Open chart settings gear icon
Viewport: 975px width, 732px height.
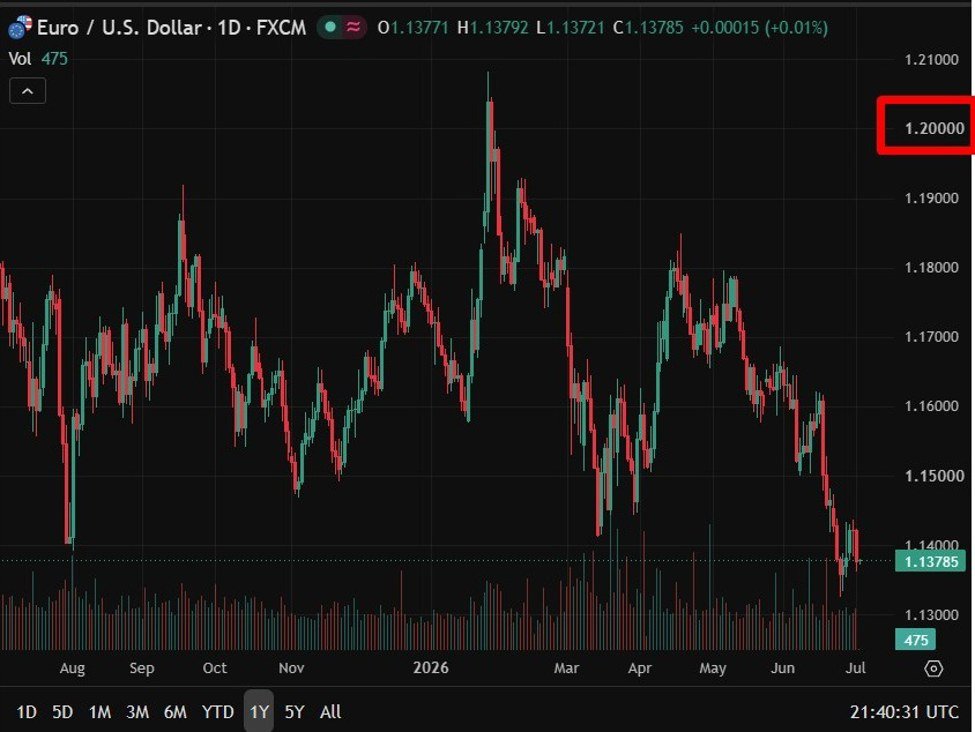coord(933,669)
